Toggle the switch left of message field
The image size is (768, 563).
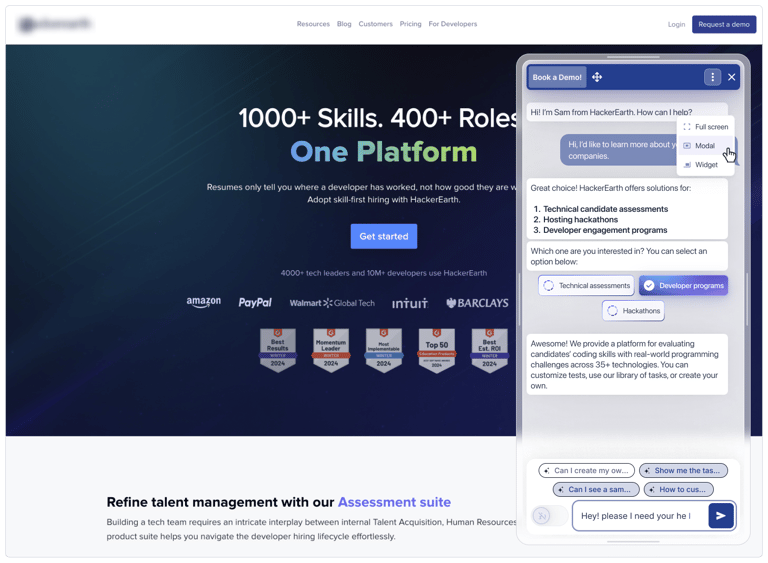tap(549, 515)
